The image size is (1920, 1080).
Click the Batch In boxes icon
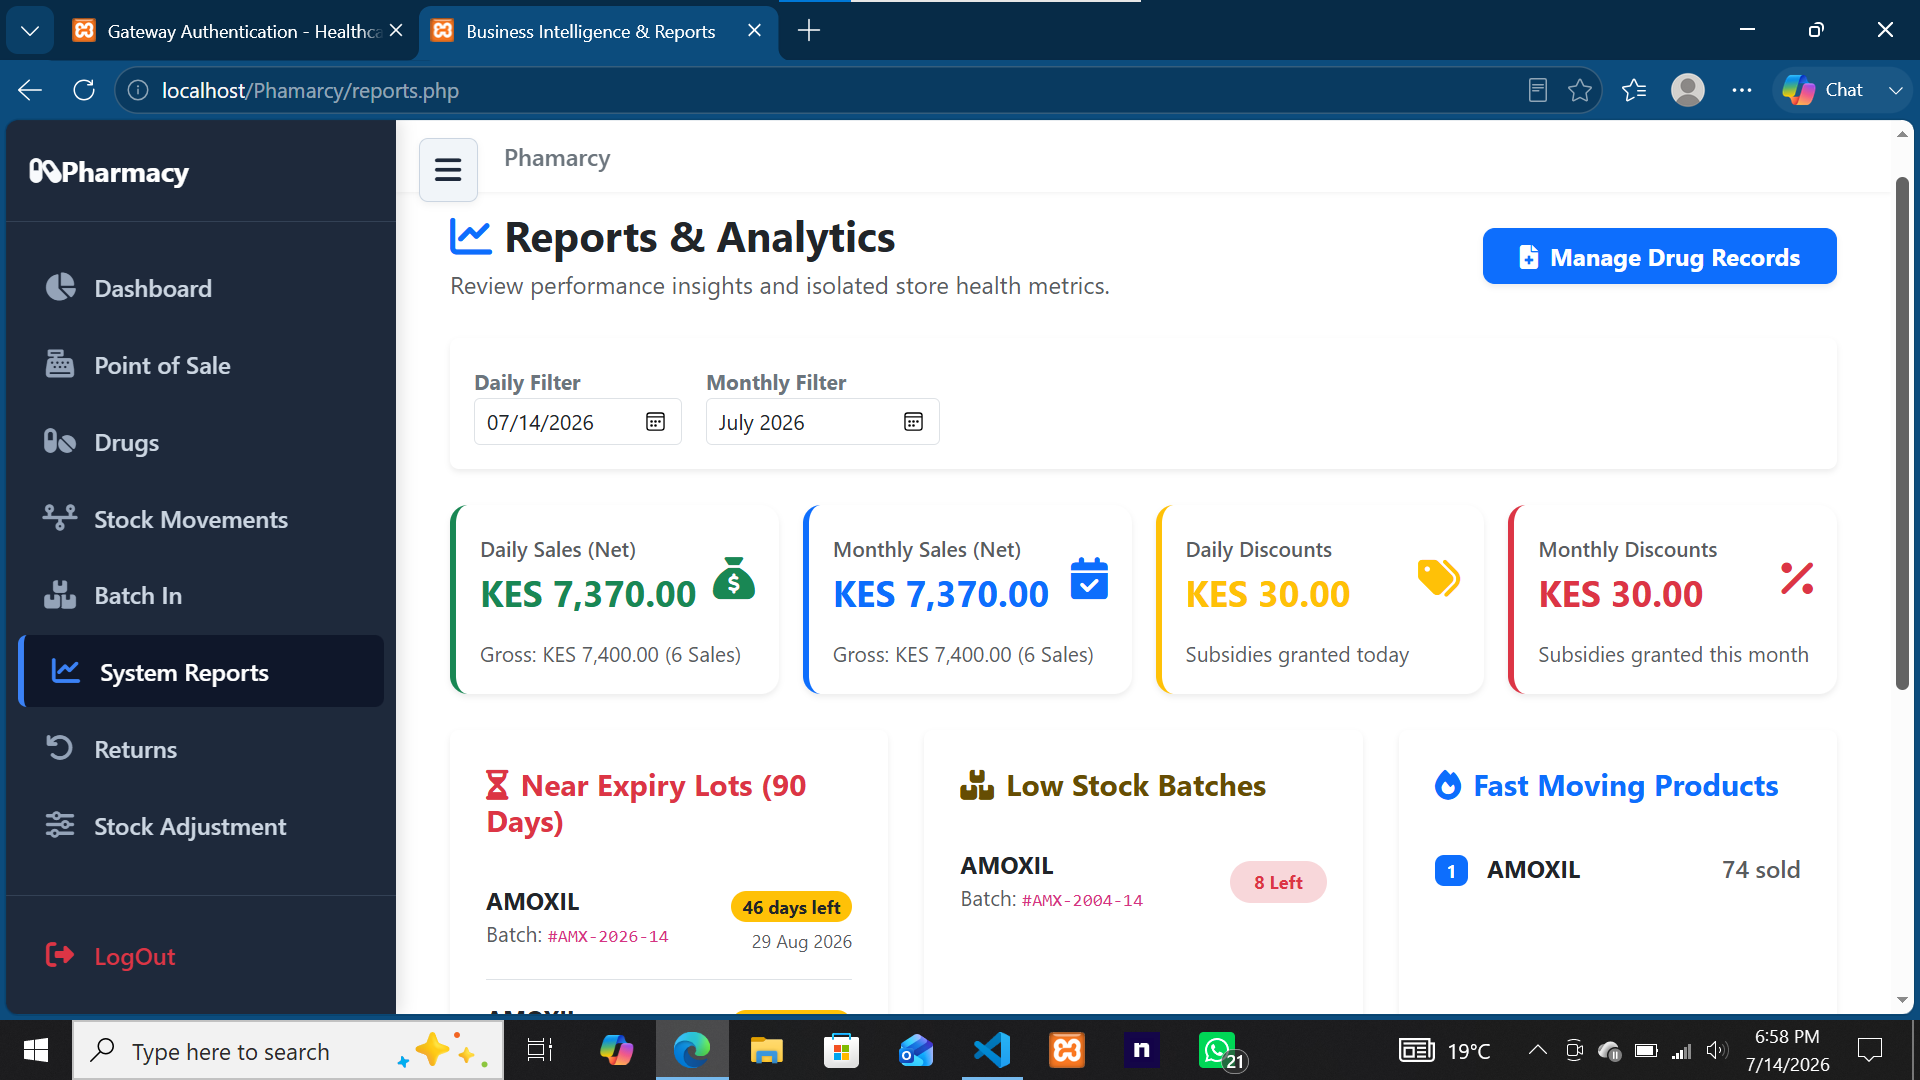pos(60,595)
